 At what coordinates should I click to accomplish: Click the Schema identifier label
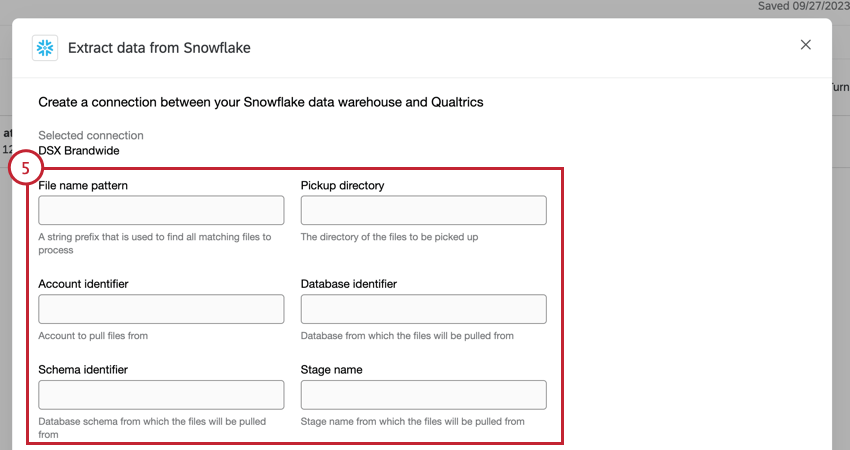click(x=83, y=370)
